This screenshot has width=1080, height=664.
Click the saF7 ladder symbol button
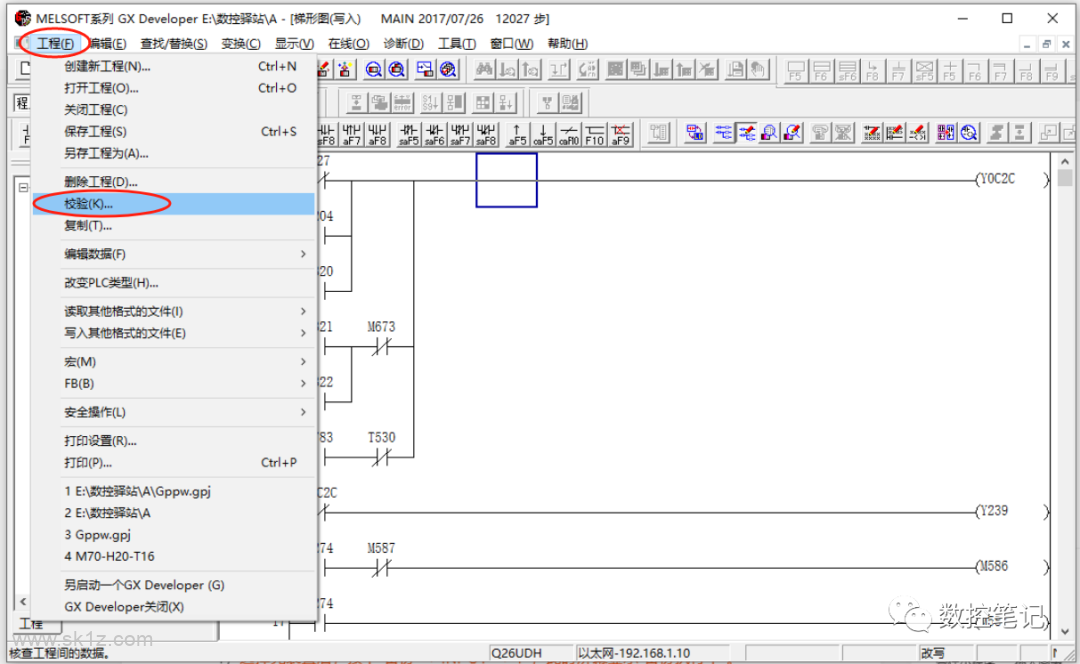[460, 134]
